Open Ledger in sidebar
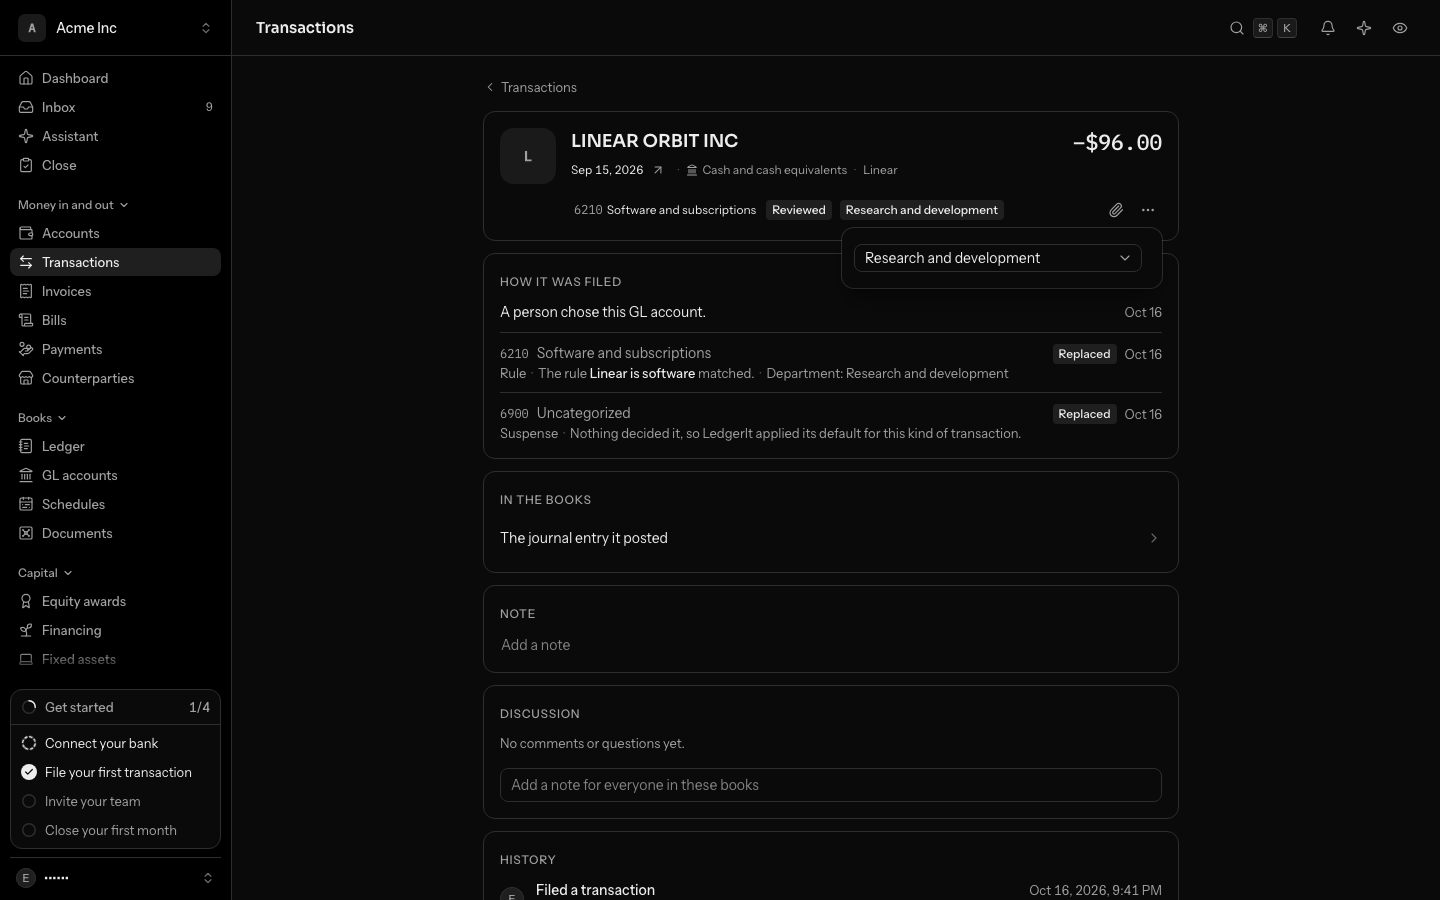 click(115, 446)
